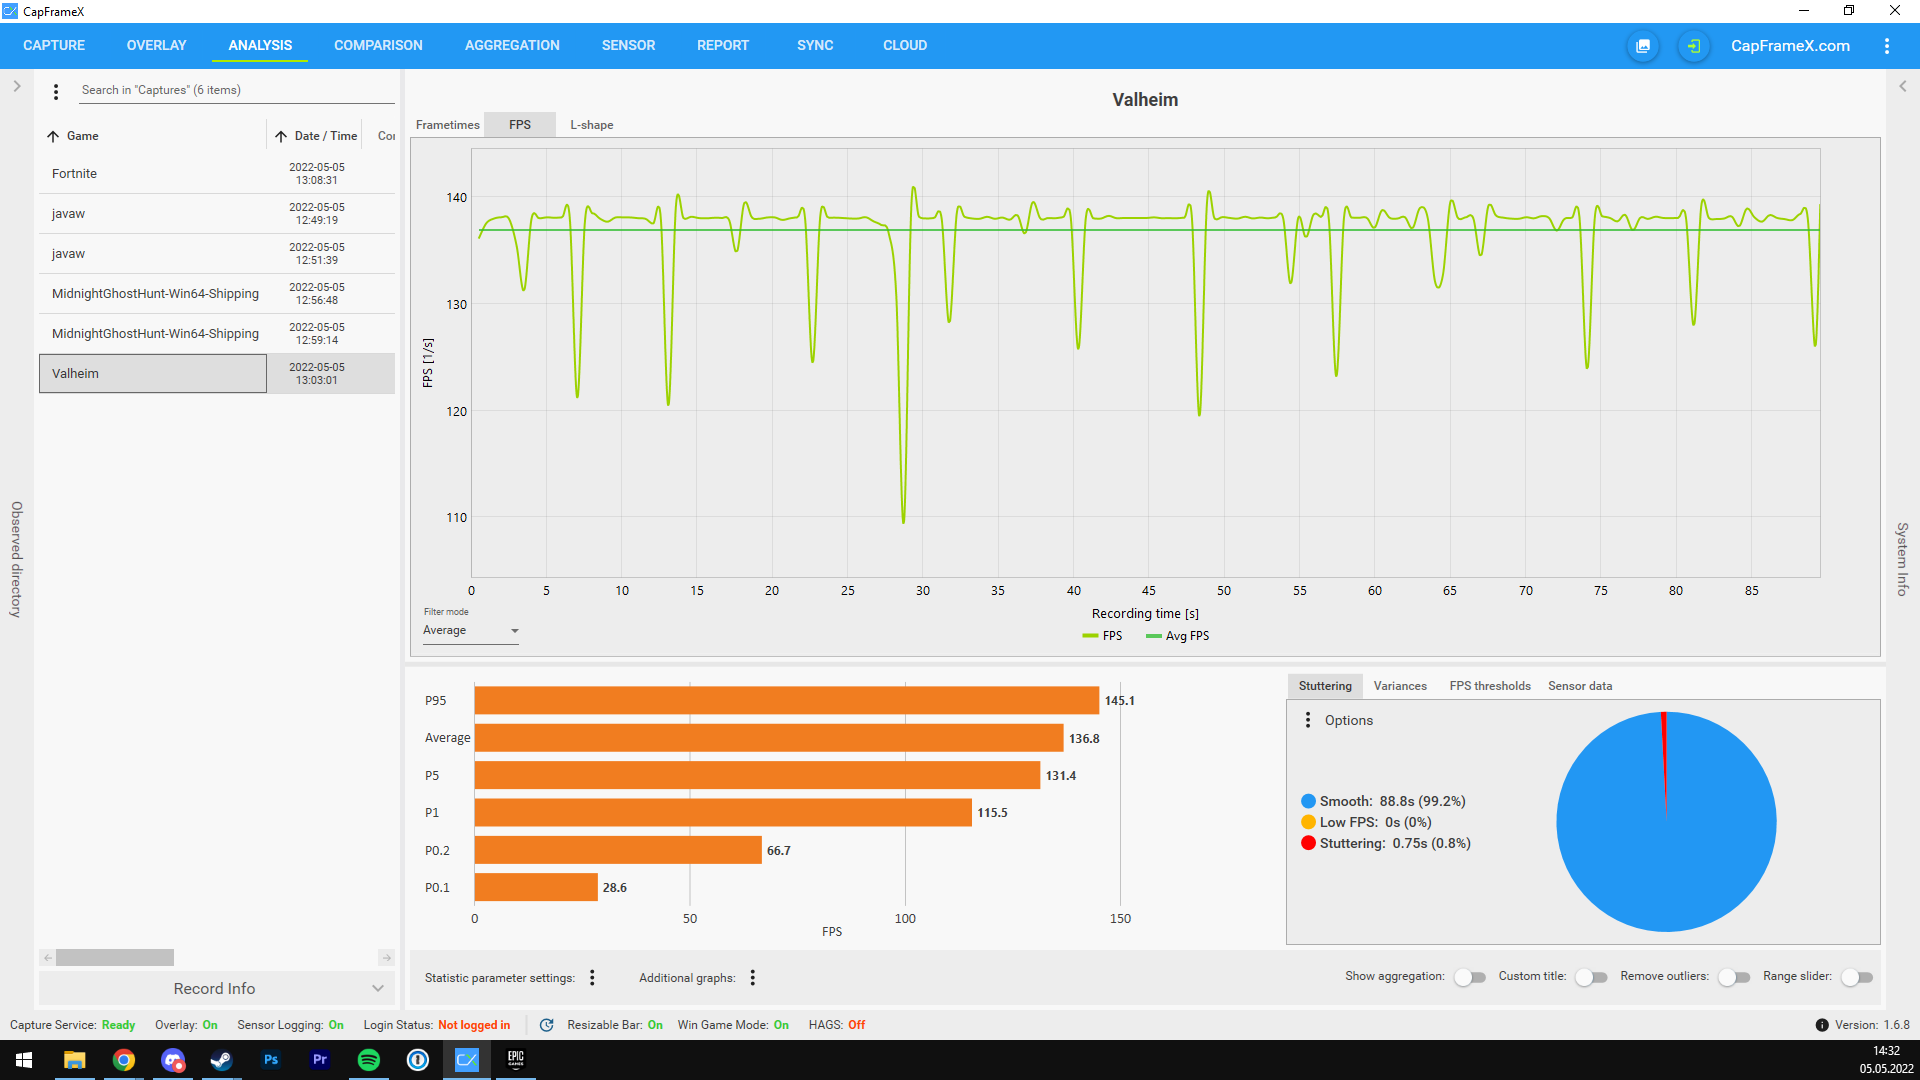Open the top-right three-dot menu

(1886, 46)
